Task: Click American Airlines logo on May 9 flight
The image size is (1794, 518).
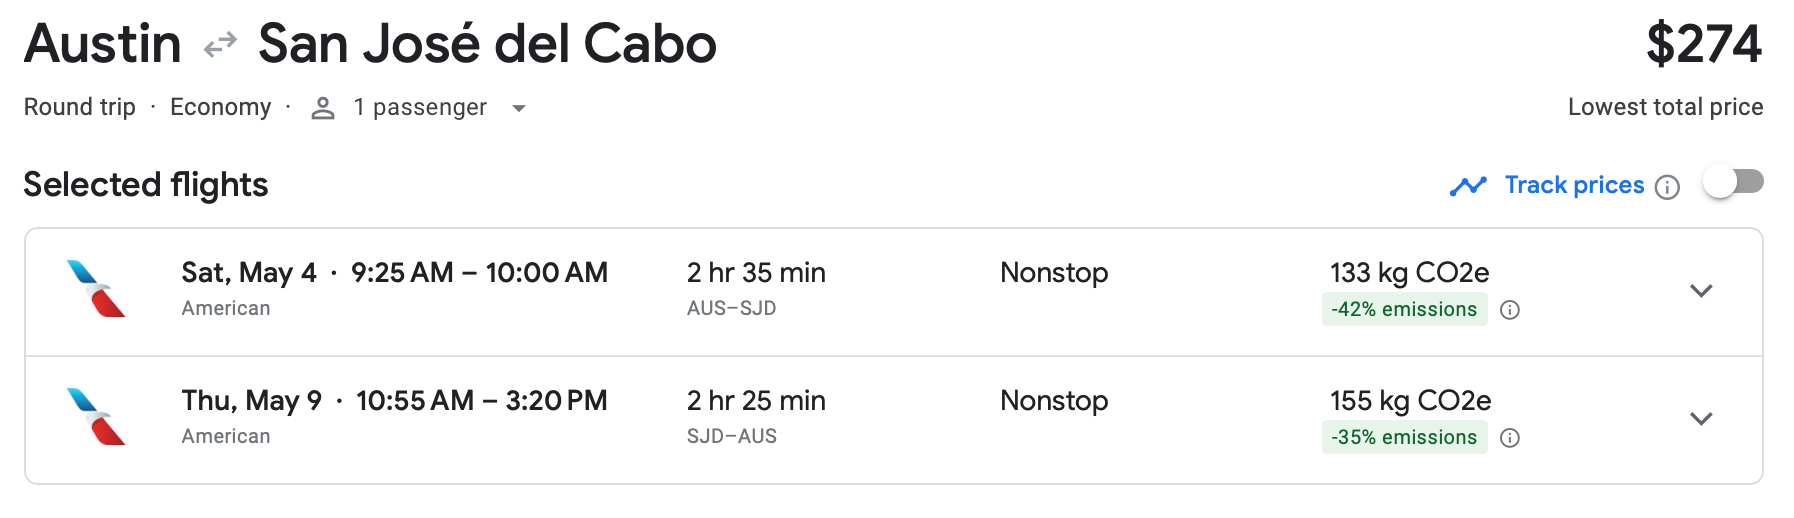Action: point(96,417)
